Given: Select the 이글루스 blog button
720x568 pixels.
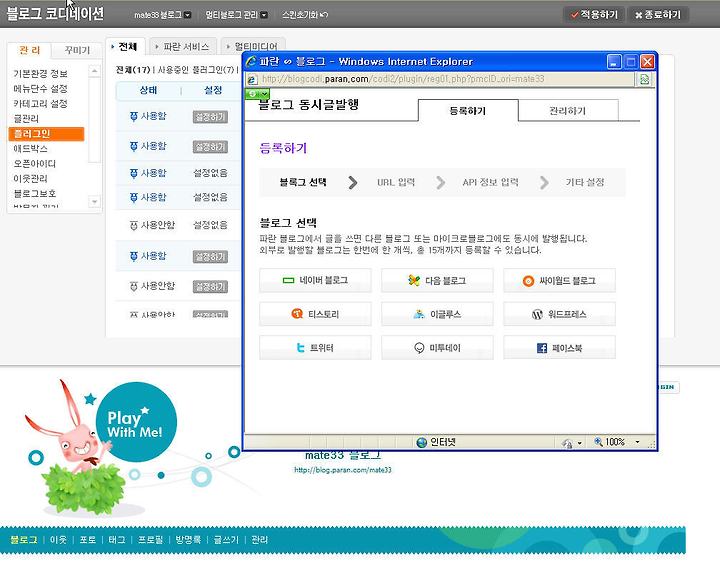Looking at the screenshot, I should tap(437, 314).
